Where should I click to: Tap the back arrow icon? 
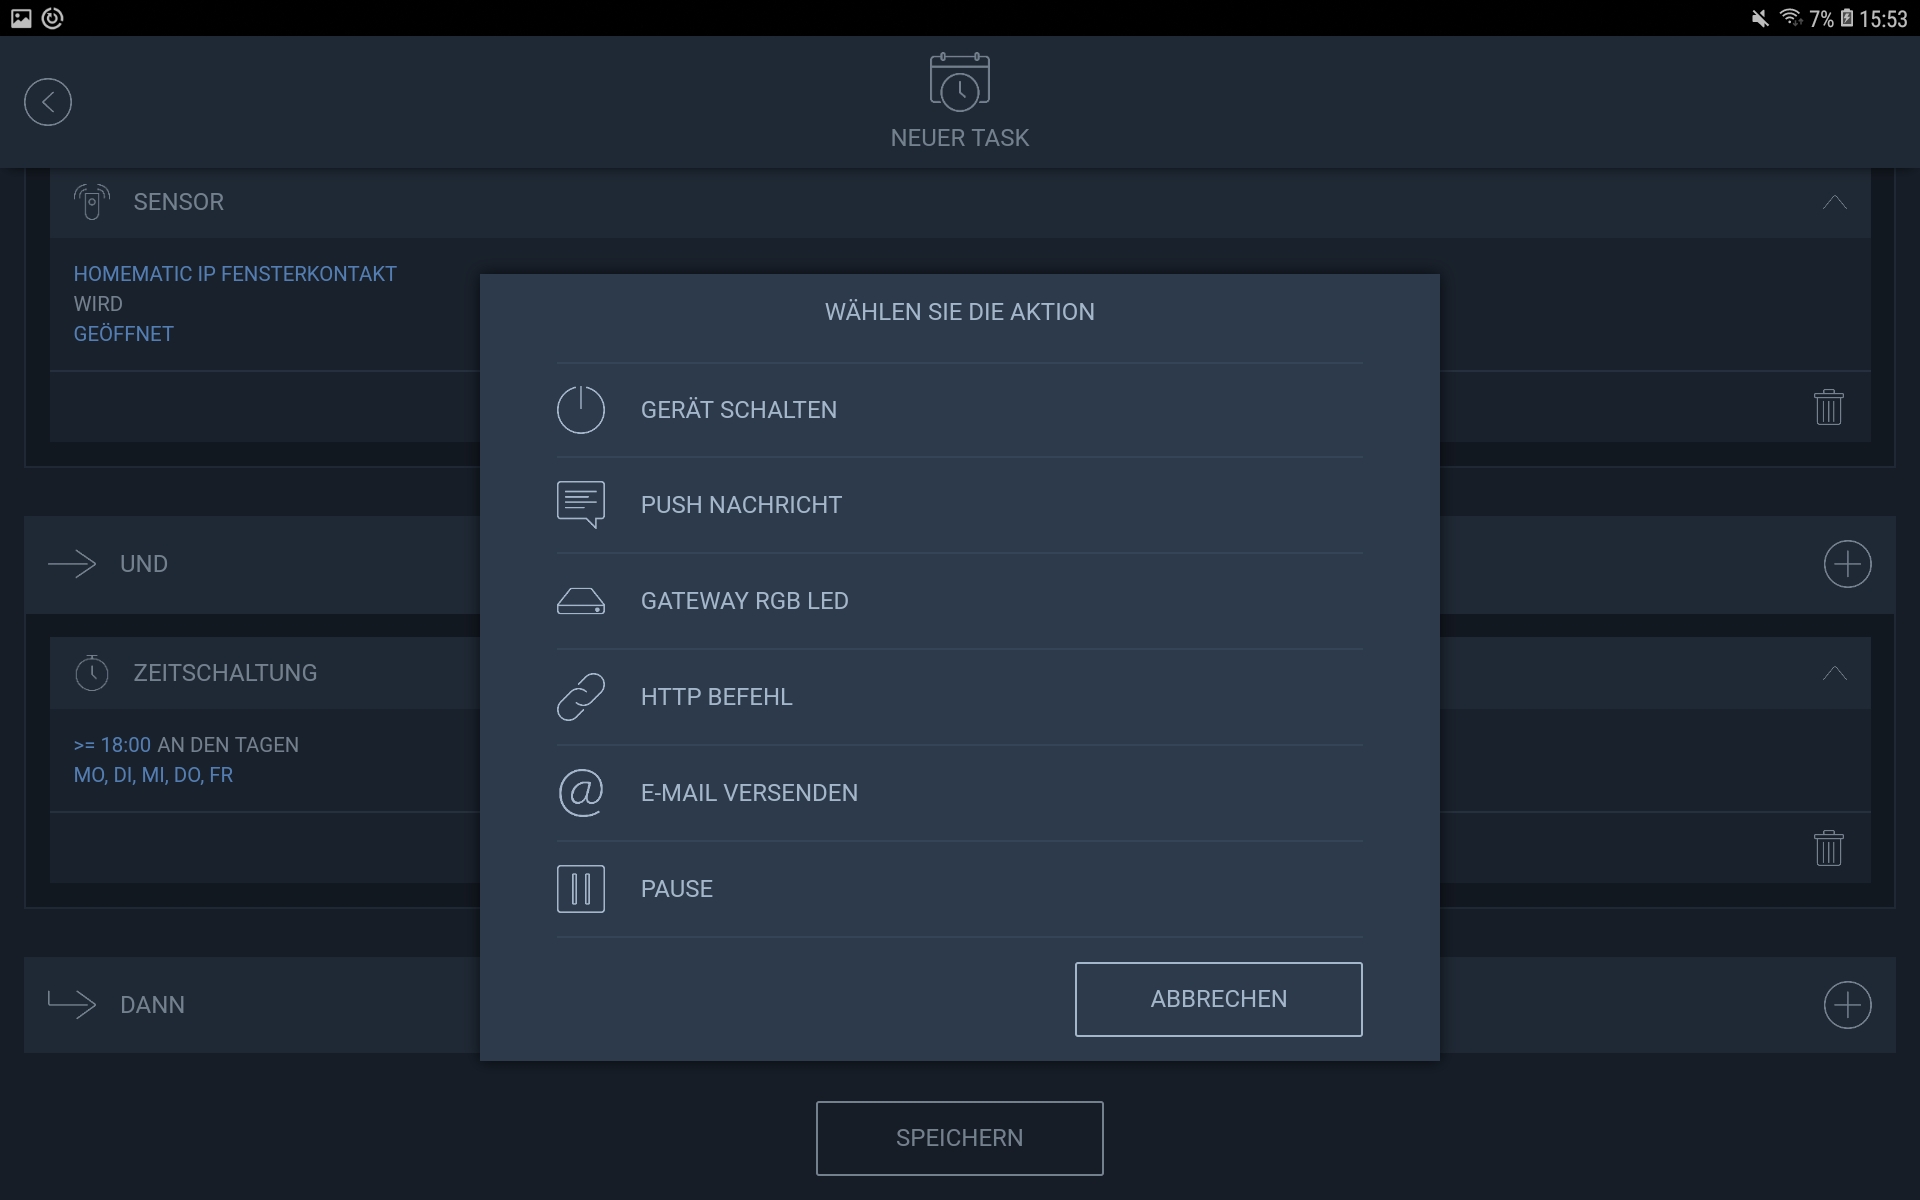click(48, 102)
